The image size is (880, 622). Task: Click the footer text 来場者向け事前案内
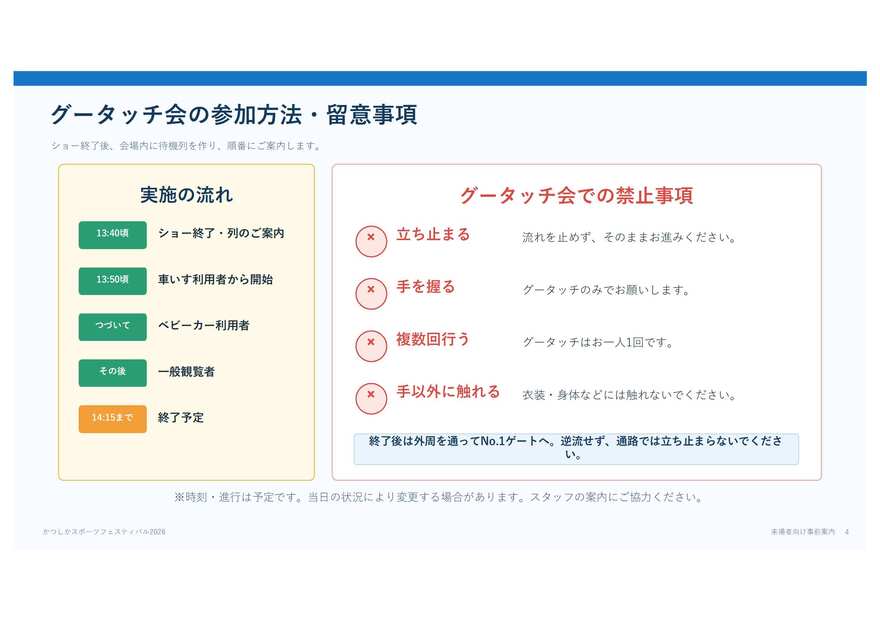[x=803, y=532]
